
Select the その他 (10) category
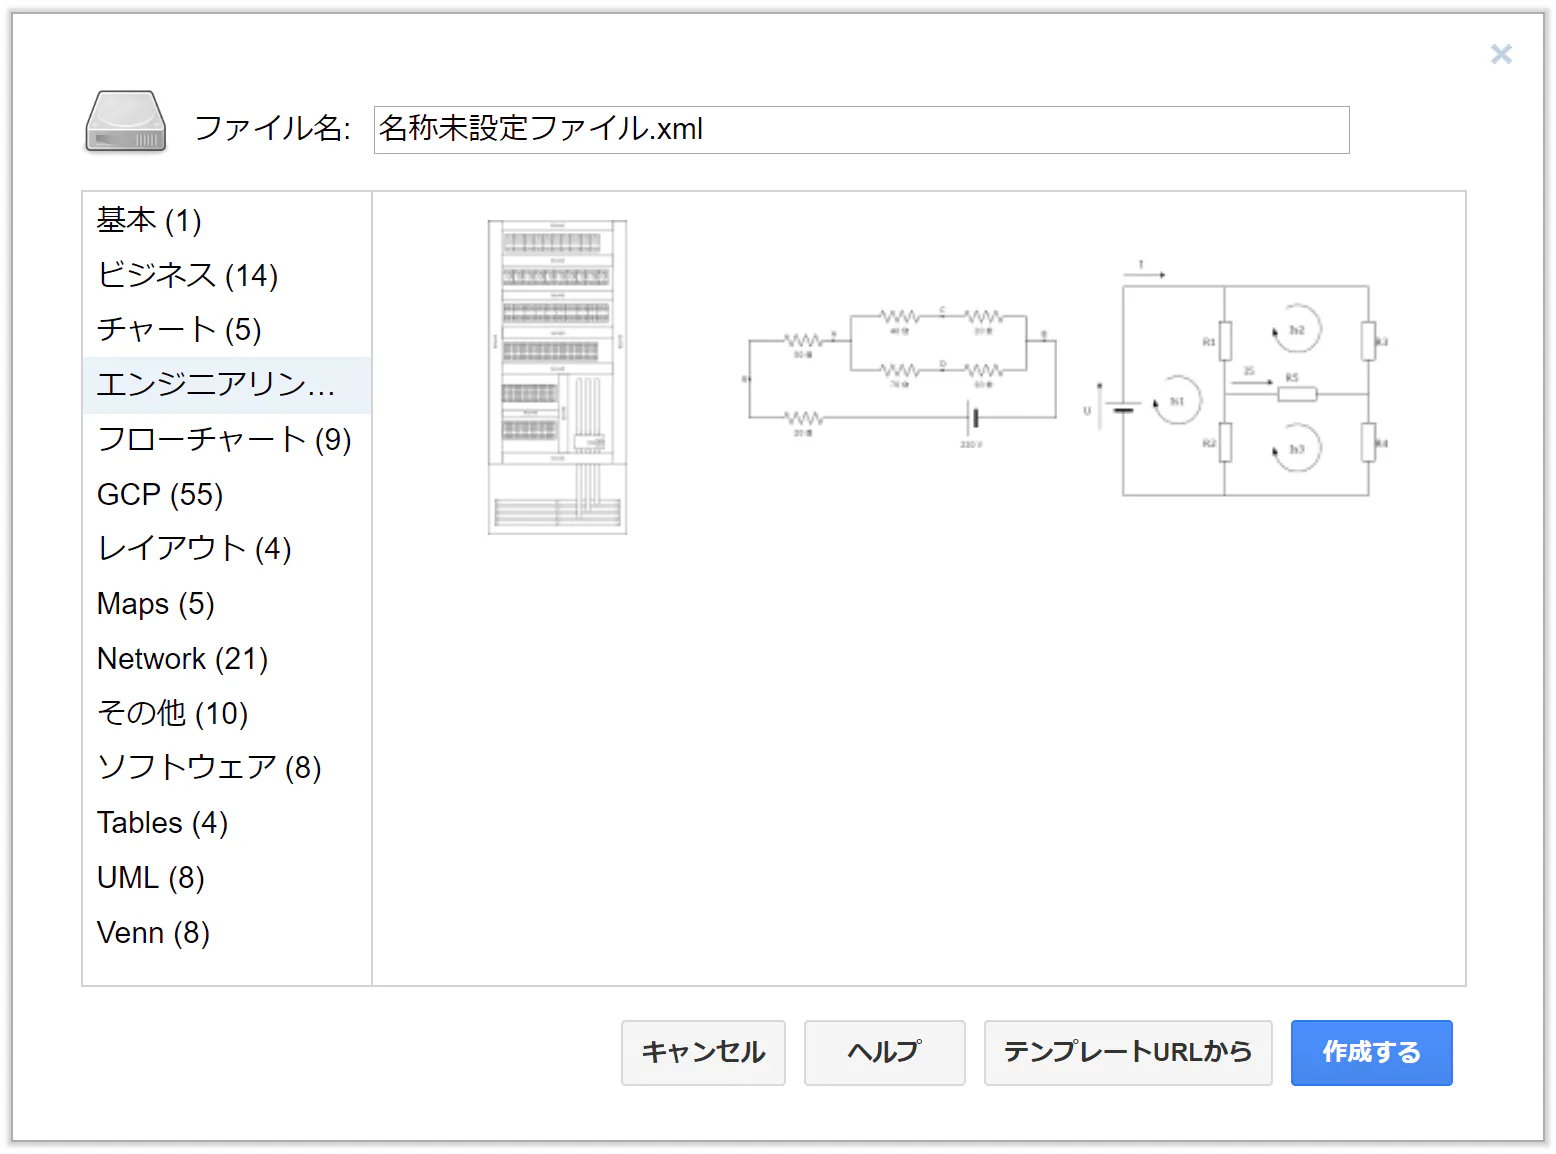coord(227,713)
